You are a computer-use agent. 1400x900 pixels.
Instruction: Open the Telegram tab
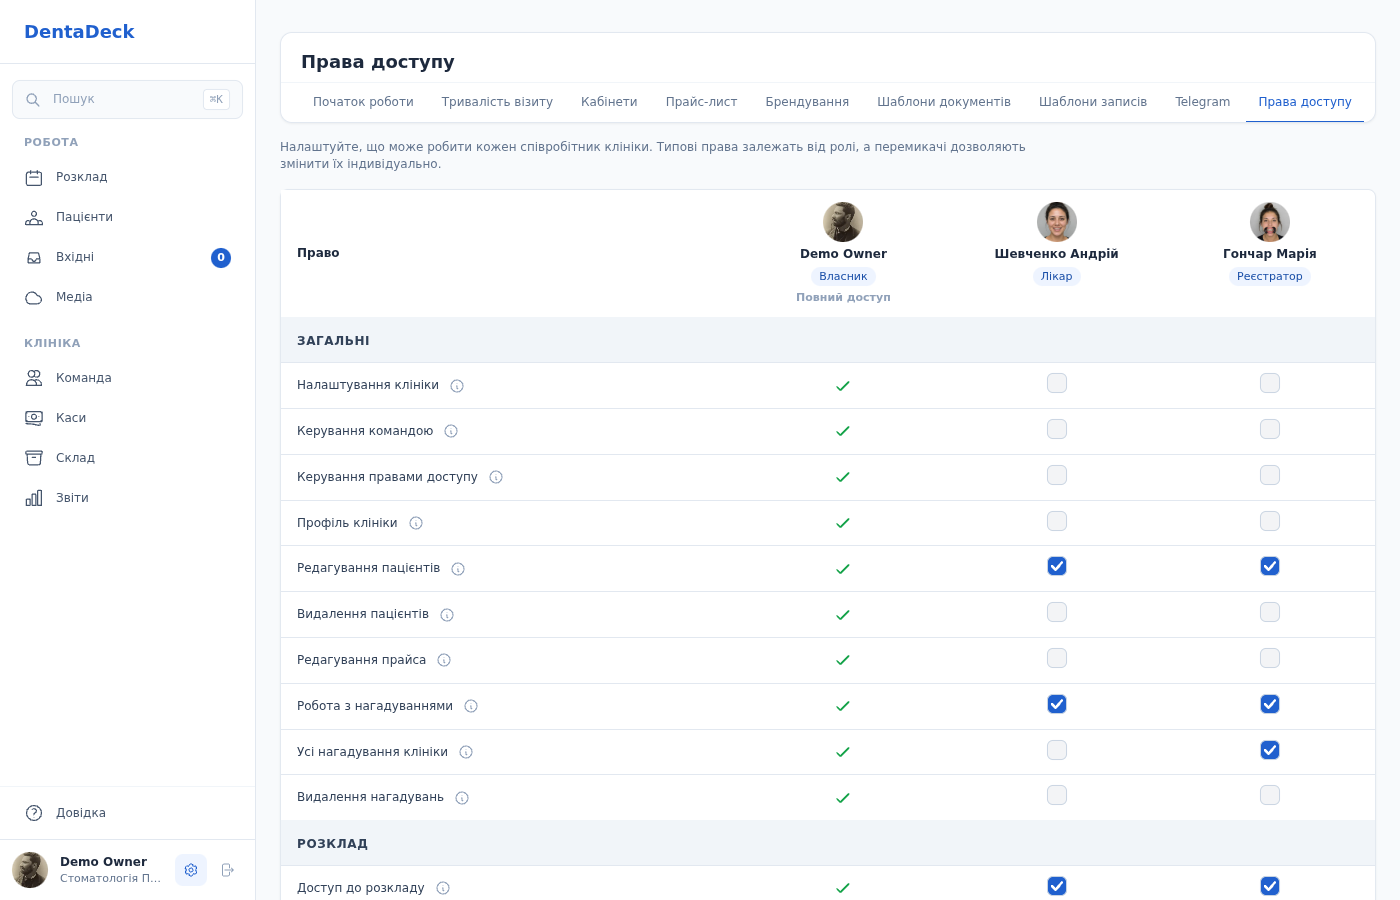(x=1202, y=102)
